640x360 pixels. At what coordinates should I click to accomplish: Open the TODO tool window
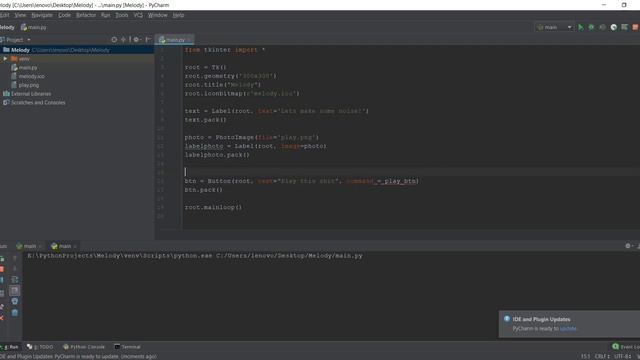tap(40, 347)
